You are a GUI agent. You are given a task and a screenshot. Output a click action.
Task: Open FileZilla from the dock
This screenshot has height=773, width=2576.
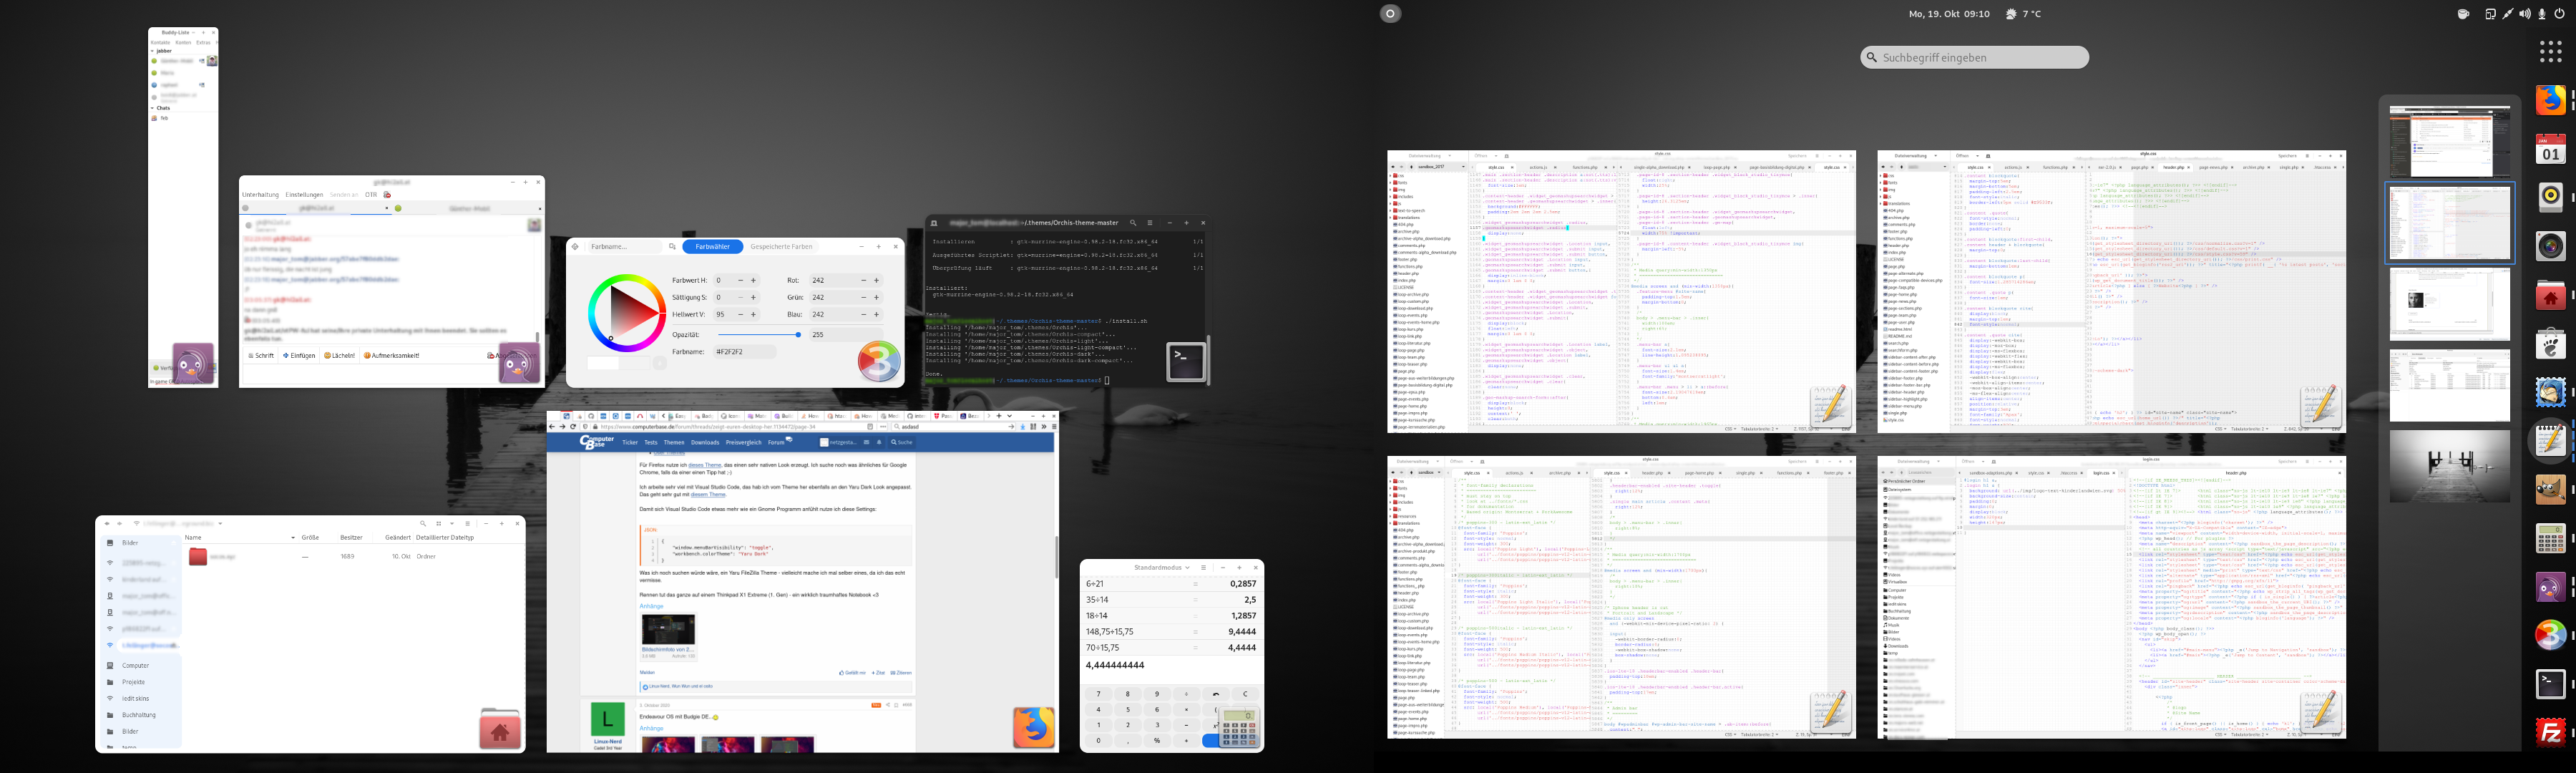(x=2550, y=732)
